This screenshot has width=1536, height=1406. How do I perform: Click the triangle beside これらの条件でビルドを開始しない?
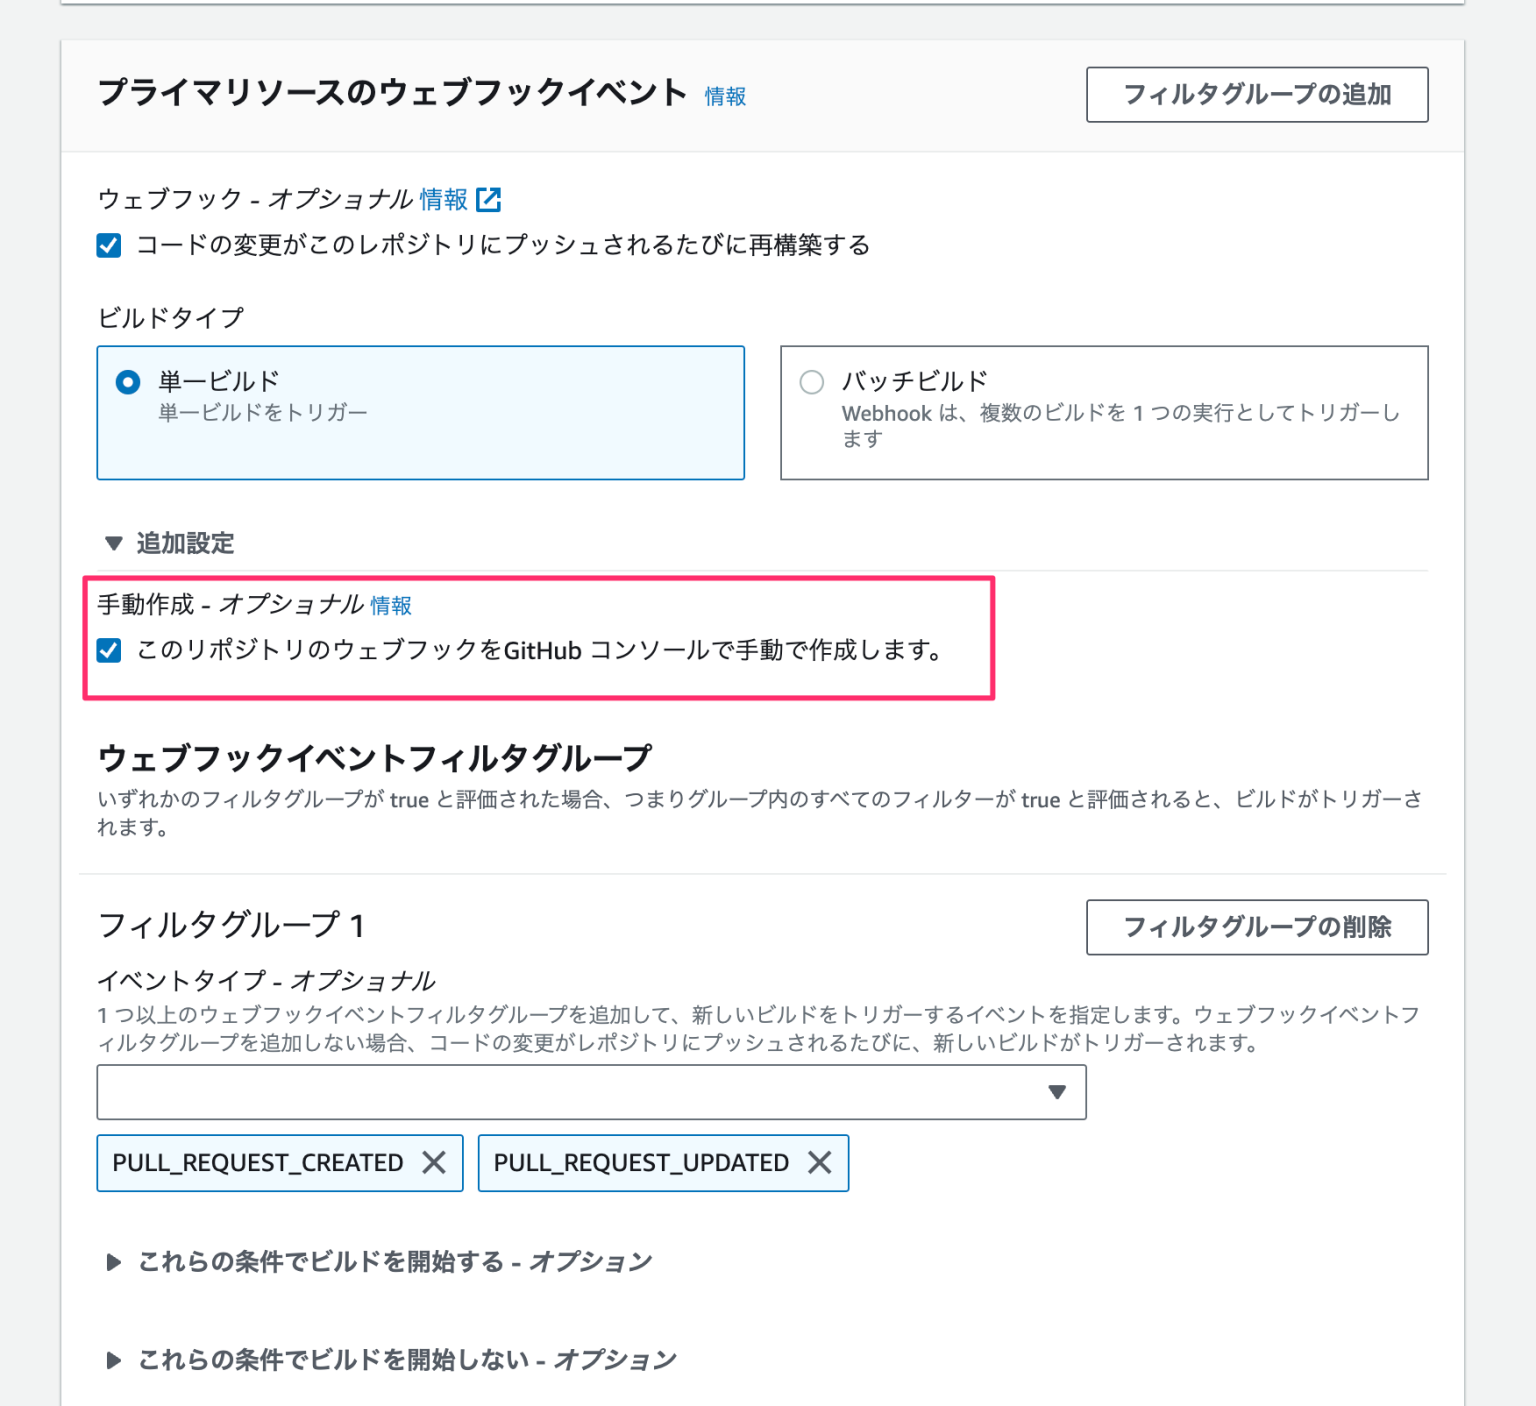pos(113,1360)
